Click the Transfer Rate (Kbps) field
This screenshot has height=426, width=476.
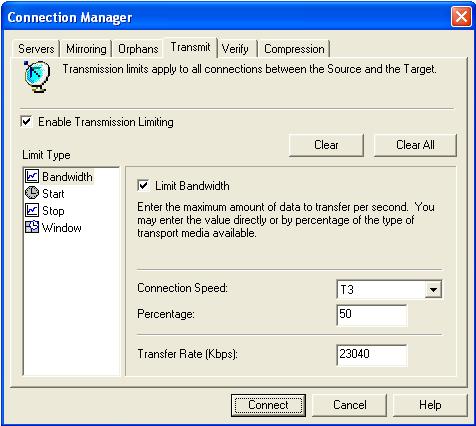(x=372, y=355)
